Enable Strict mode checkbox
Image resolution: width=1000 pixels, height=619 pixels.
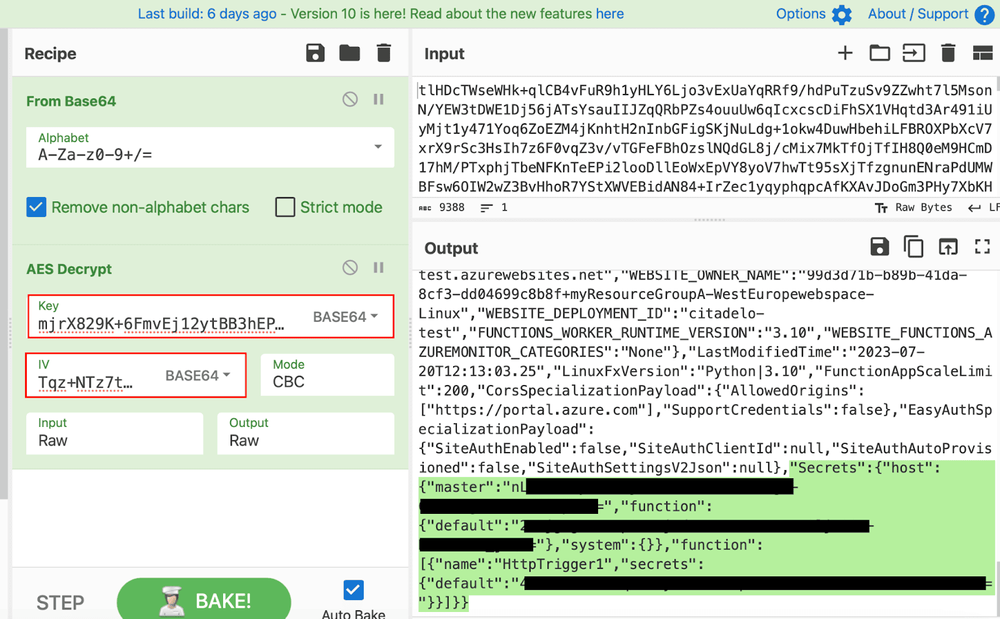pos(285,207)
